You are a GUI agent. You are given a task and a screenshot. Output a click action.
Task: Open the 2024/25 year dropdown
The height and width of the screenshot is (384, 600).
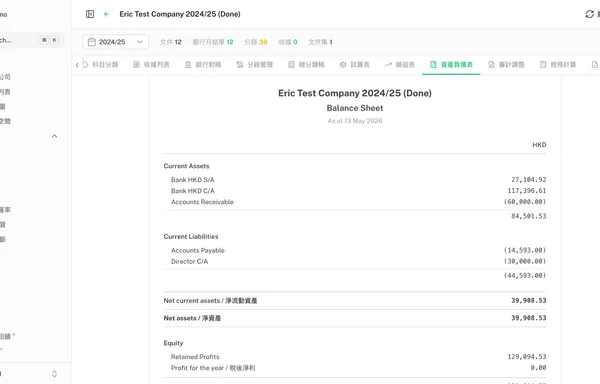(116, 42)
